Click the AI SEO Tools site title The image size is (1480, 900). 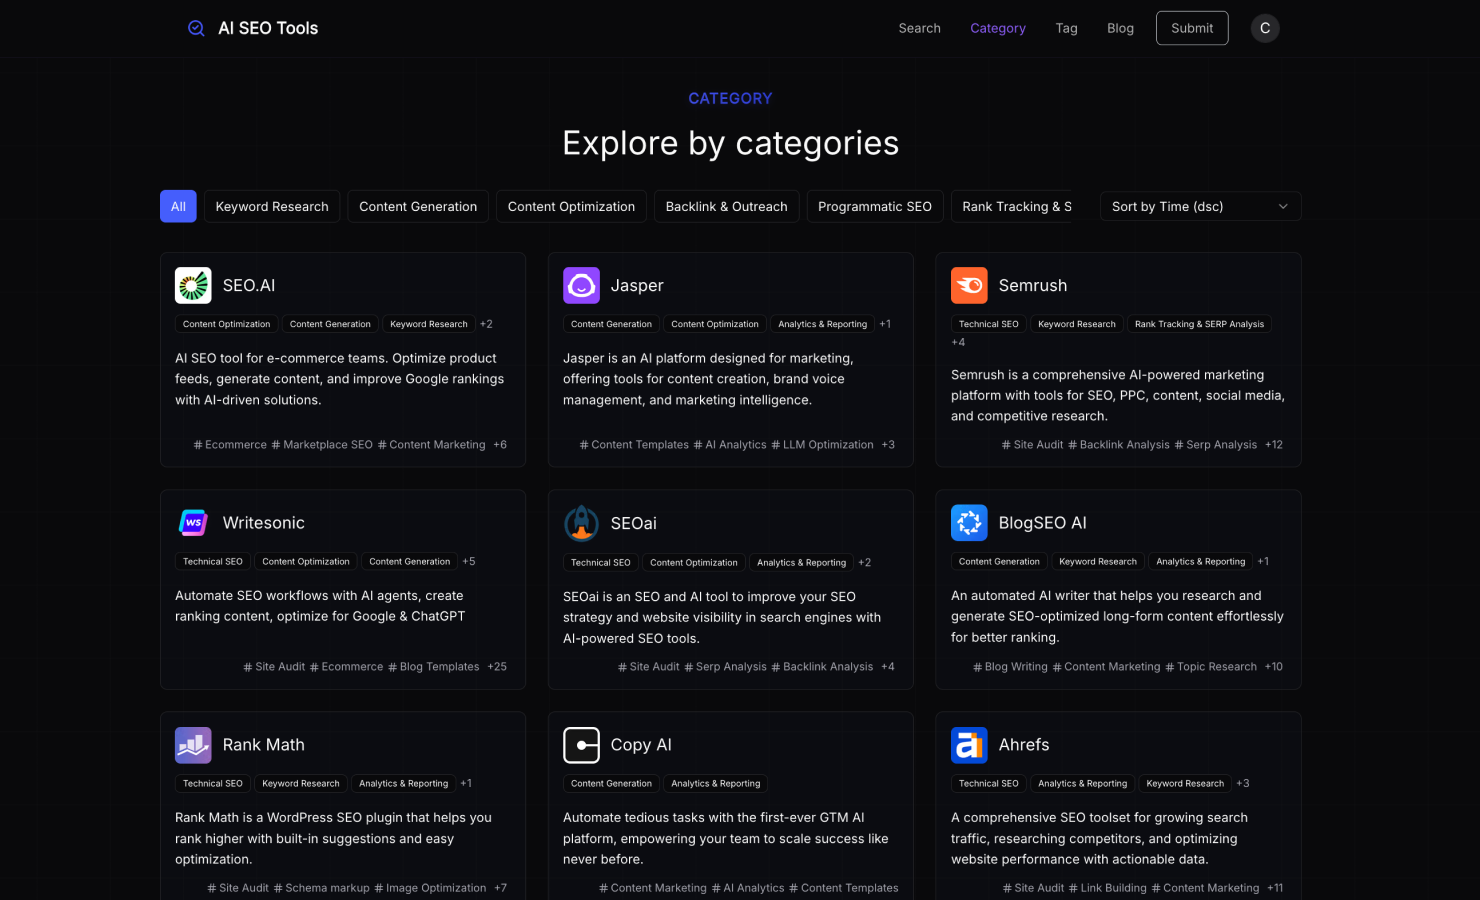(268, 28)
